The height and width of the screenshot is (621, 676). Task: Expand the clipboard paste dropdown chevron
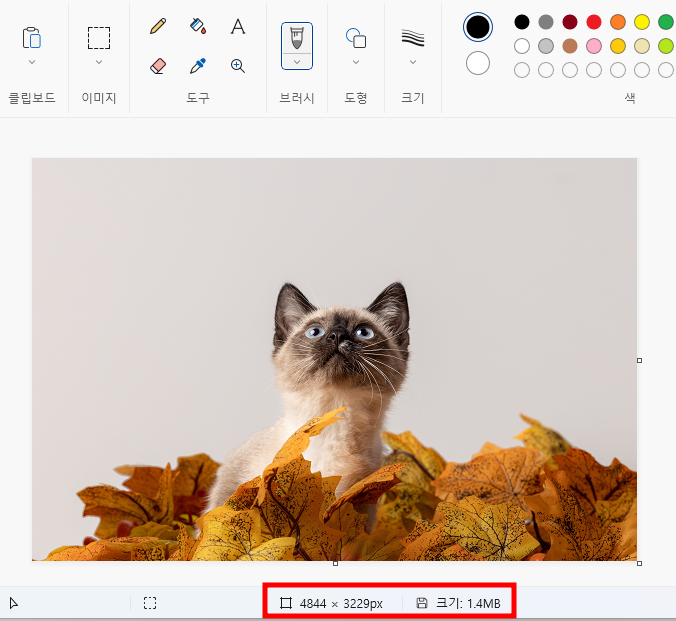[31, 62]
